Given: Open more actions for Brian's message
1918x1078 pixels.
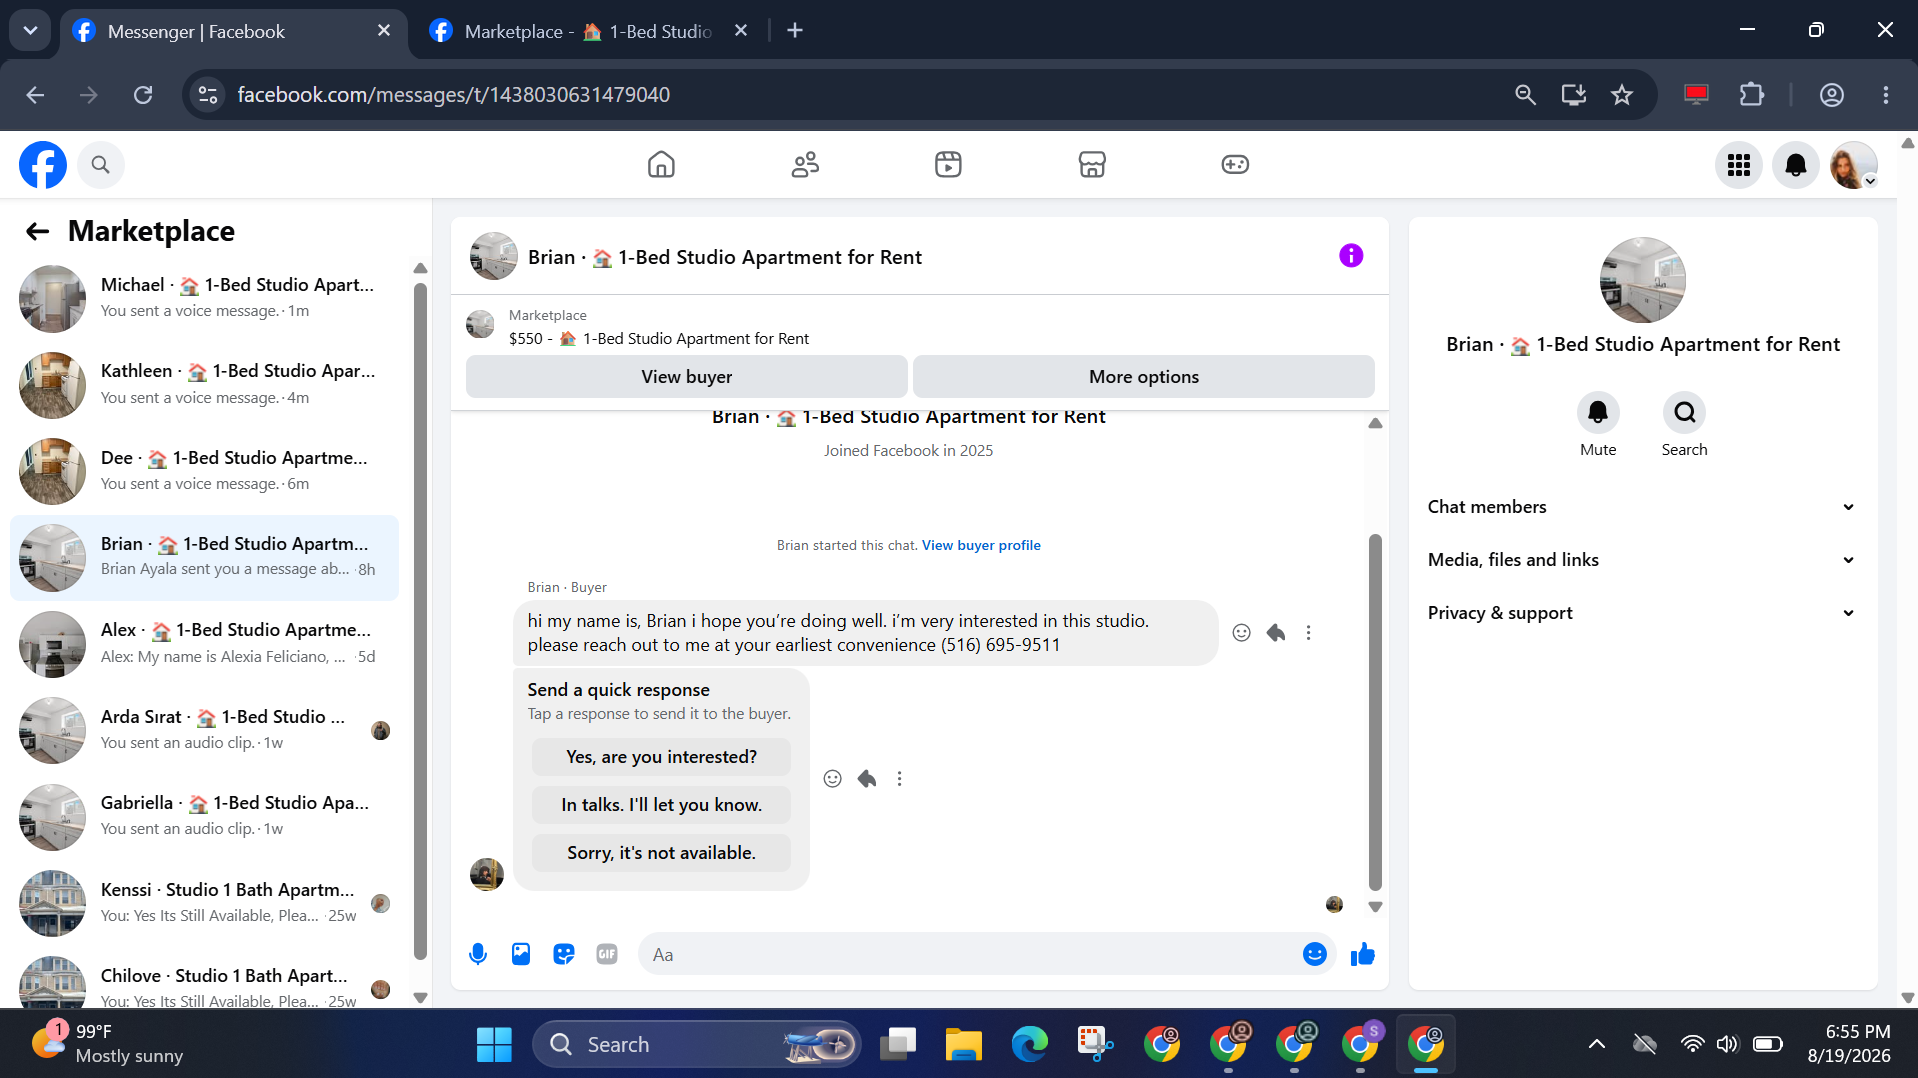Looking at the screenshot, I should coord(1308,633).
